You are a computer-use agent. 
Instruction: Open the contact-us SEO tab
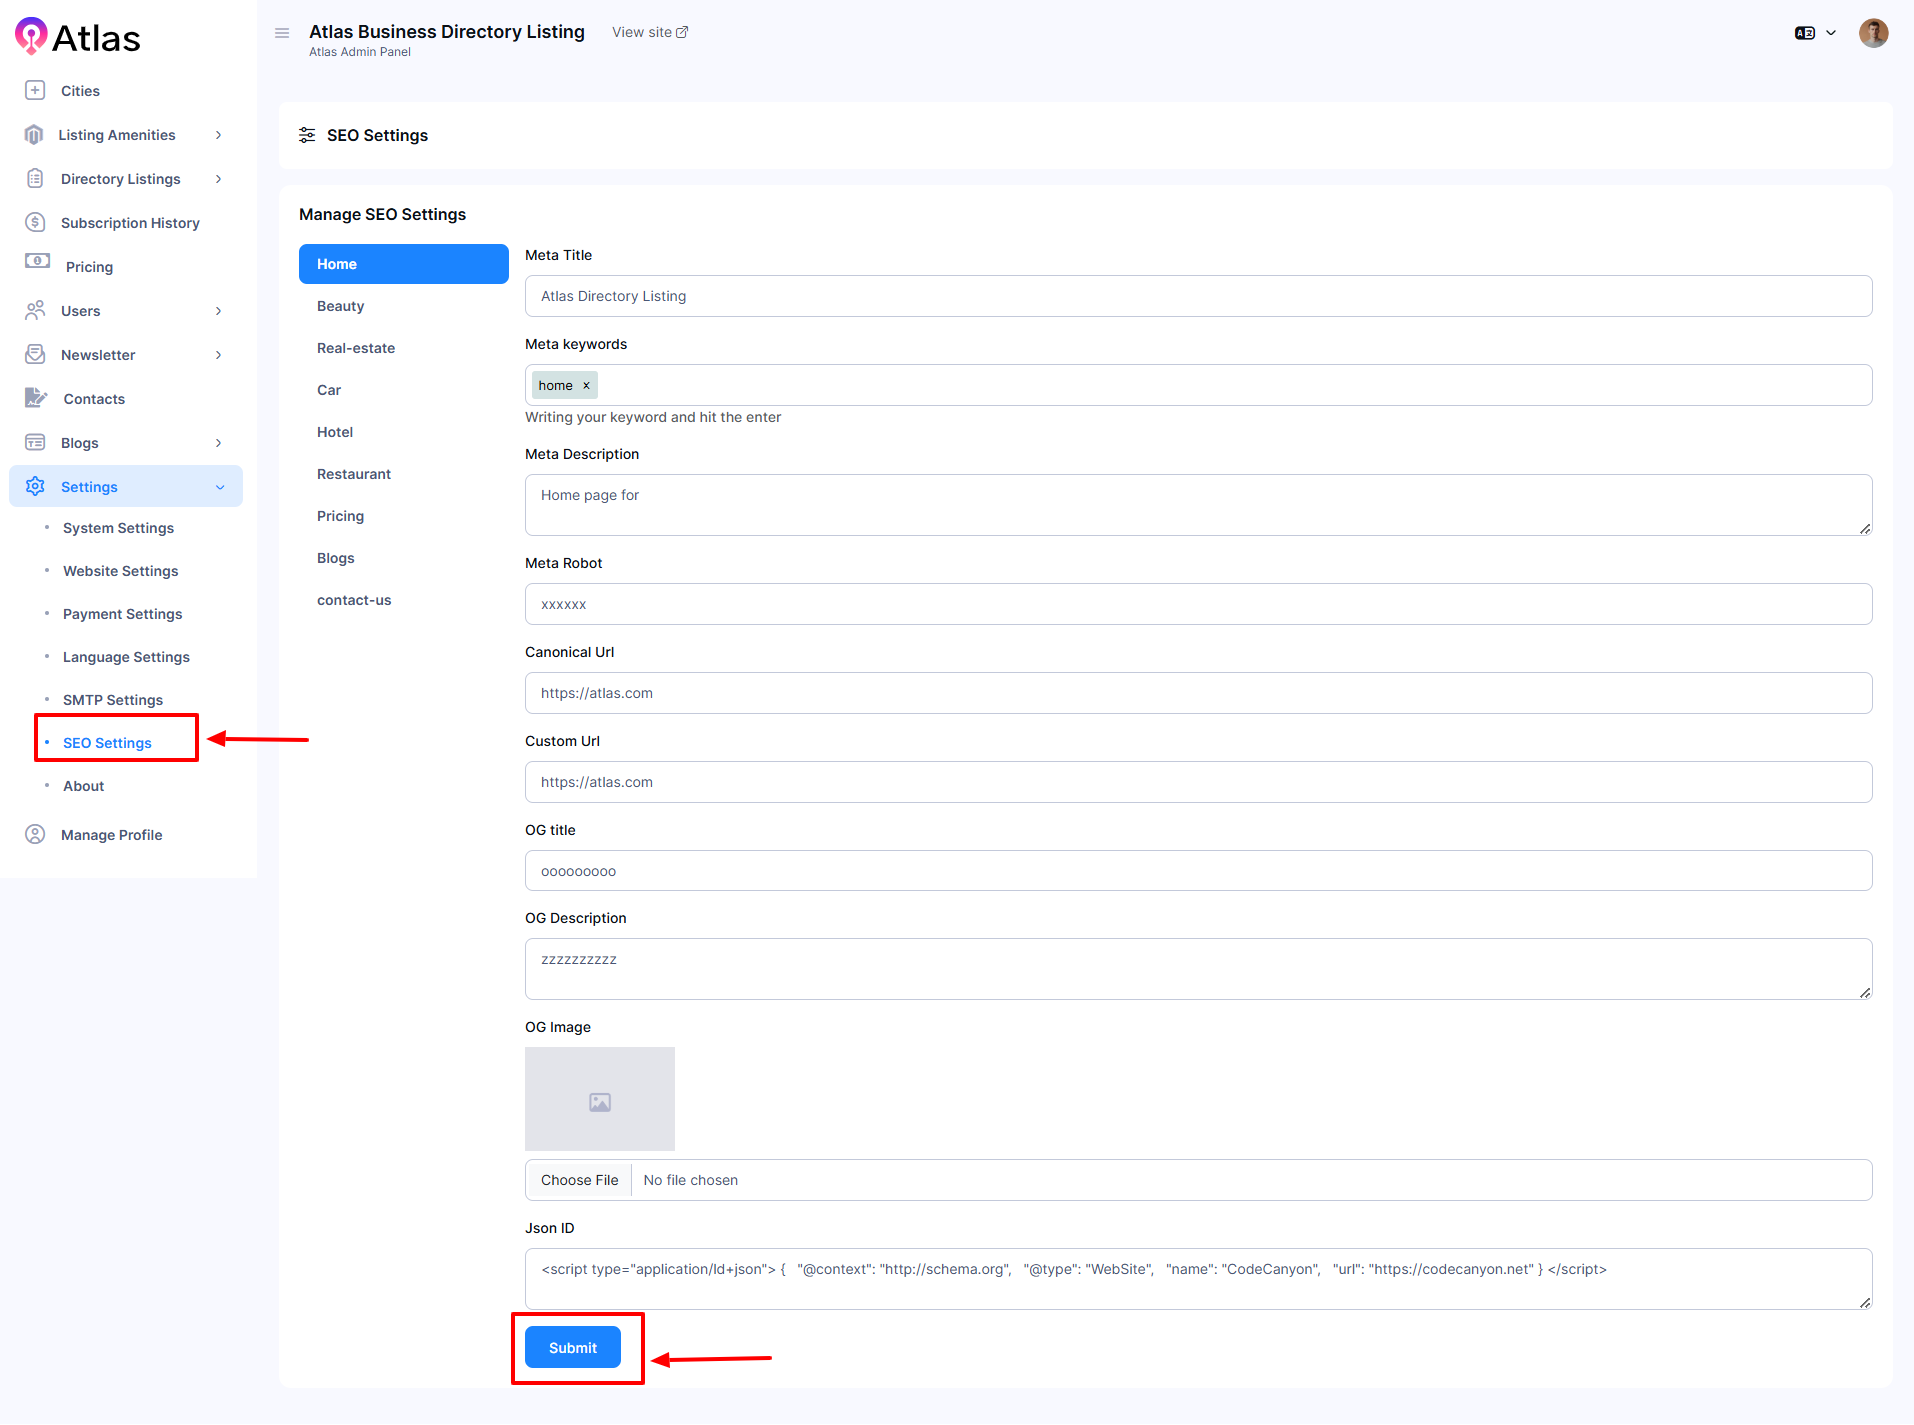[354, 600]
